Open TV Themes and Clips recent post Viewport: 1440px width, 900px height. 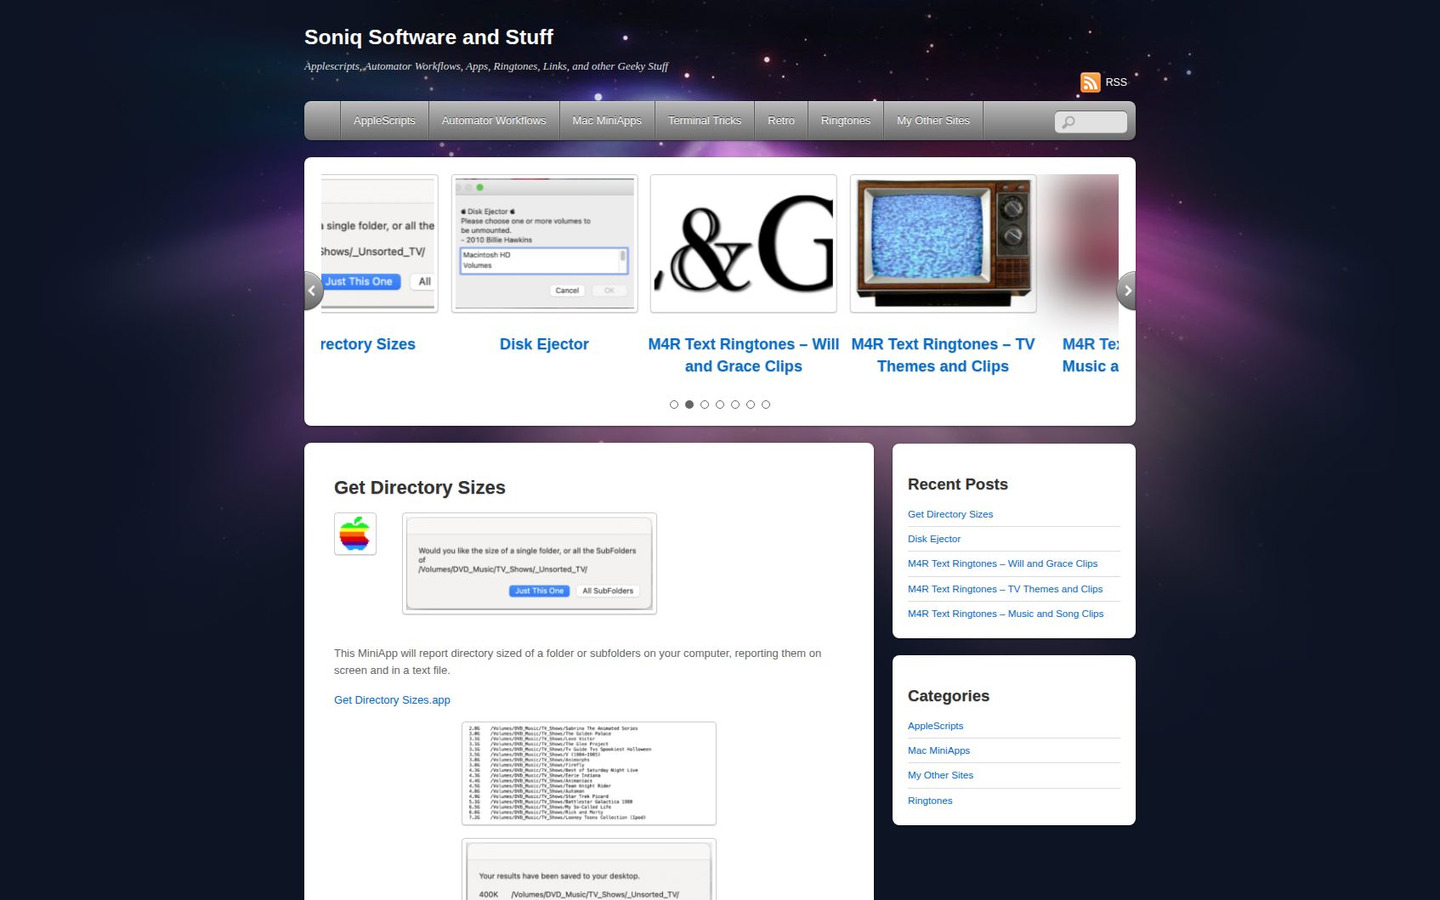[1005, 589]
